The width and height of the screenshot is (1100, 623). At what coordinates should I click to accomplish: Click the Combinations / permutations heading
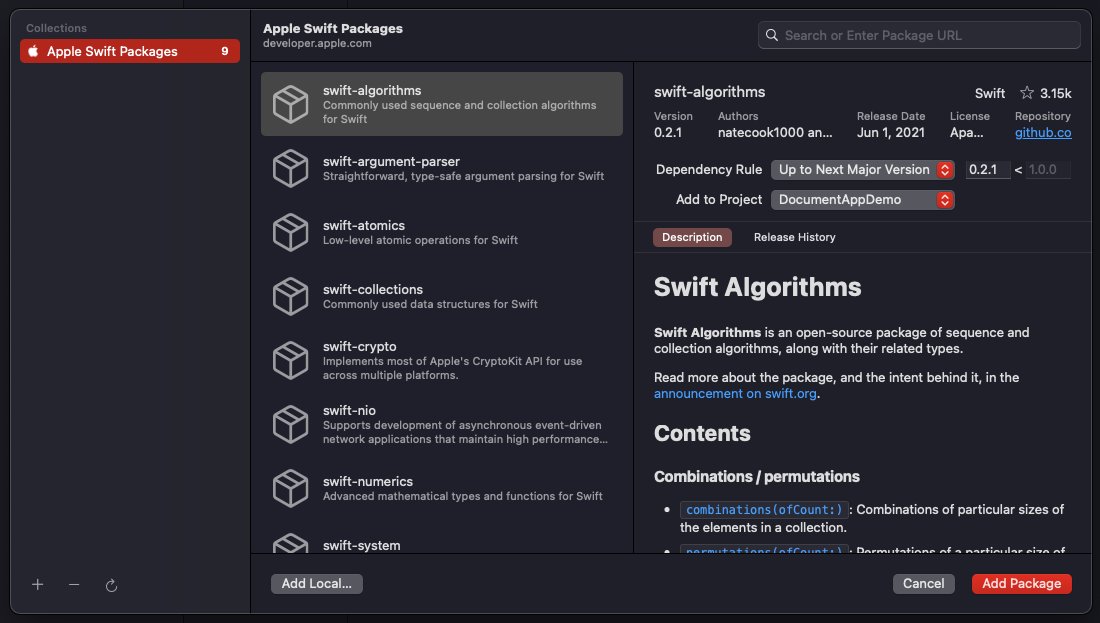(756, 476)
